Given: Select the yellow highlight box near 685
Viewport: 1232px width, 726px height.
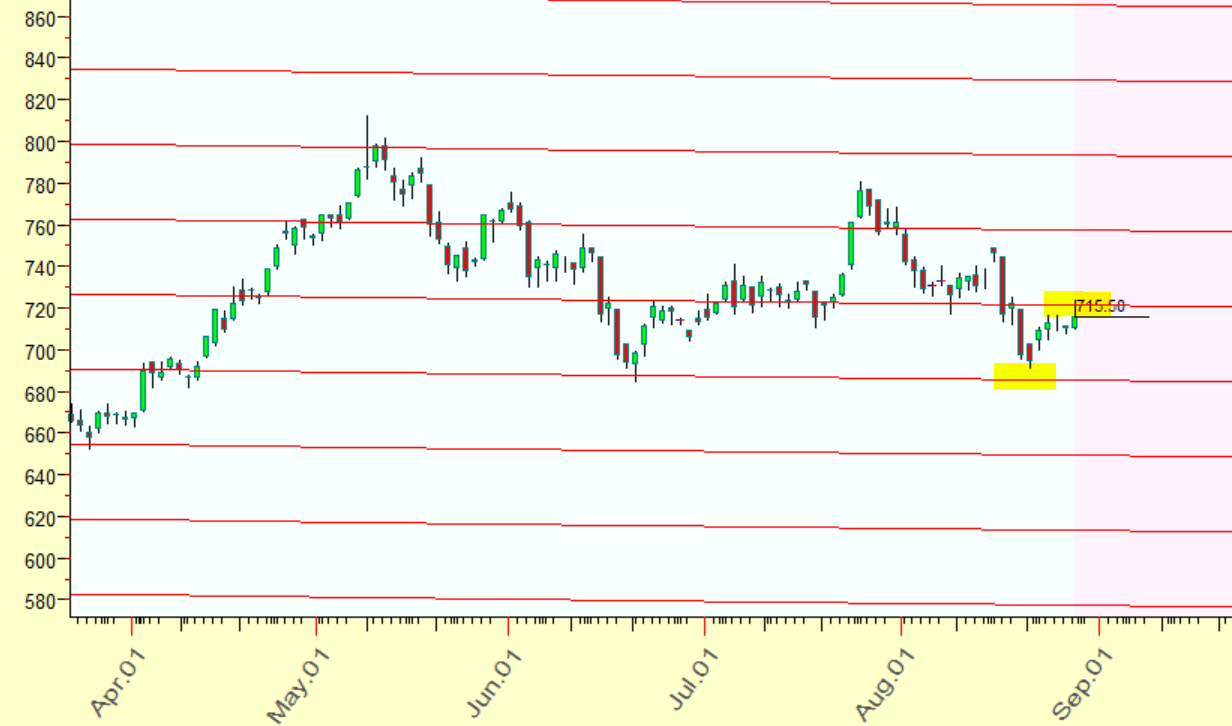Looking at the screenshot, I should 1024,376.
